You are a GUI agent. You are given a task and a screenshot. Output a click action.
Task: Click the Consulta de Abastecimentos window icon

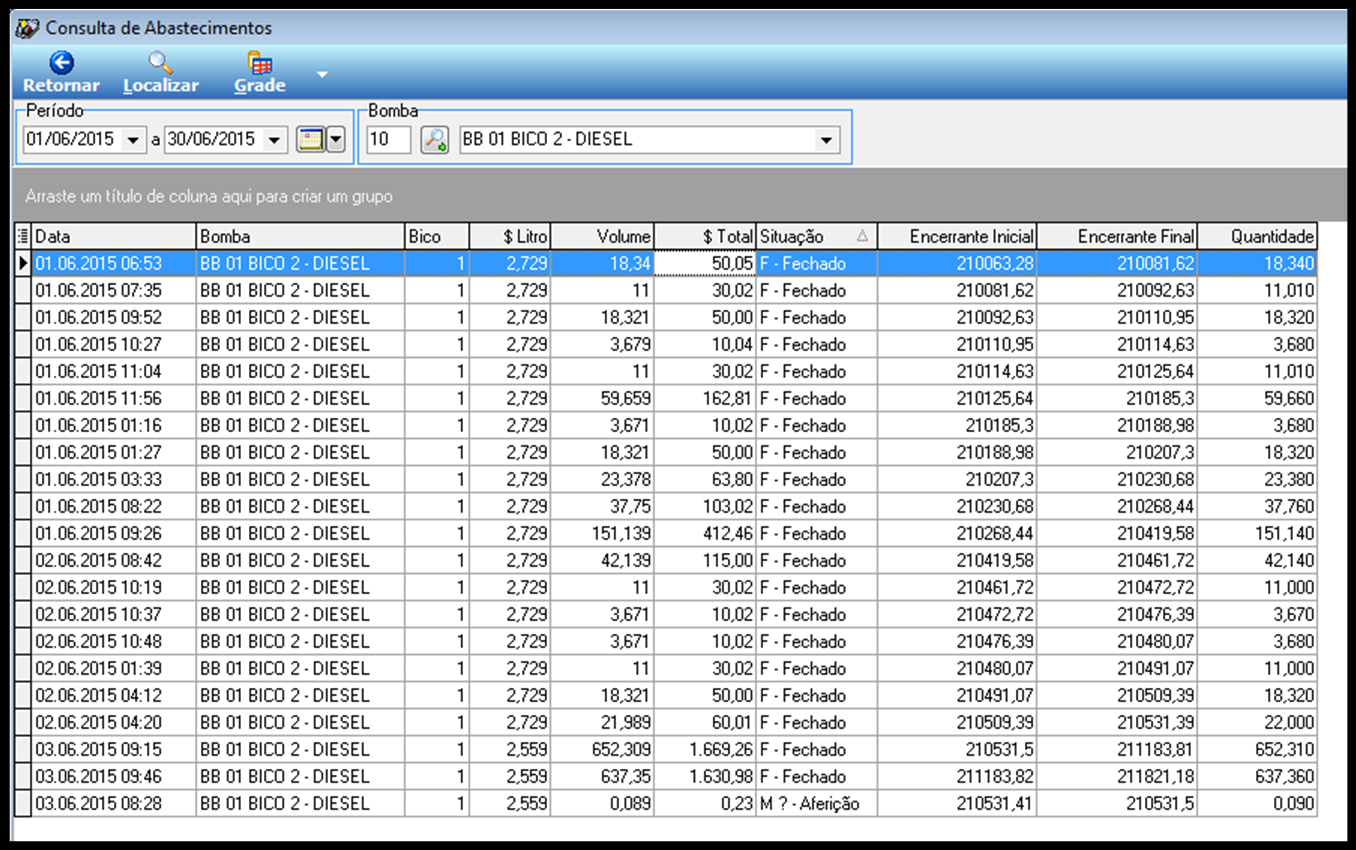coord(27,28)
